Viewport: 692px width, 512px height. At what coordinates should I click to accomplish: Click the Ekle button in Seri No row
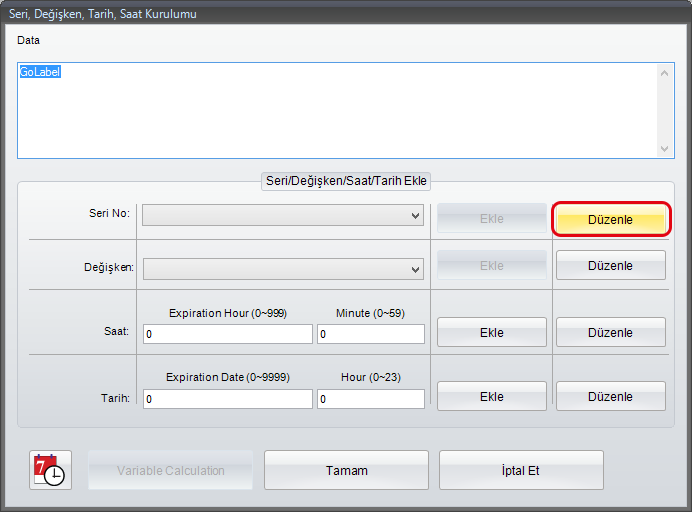click(491, 219)
